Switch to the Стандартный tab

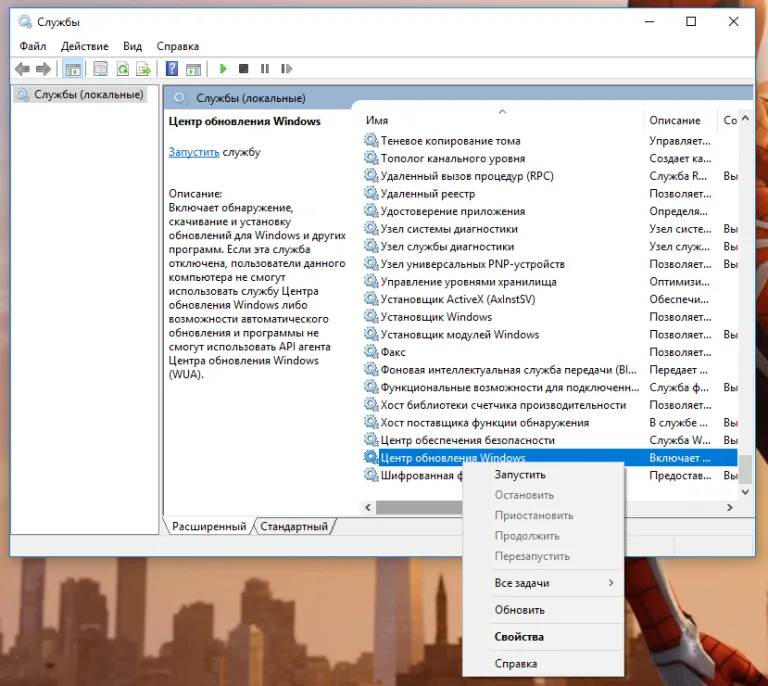[294, 526]
